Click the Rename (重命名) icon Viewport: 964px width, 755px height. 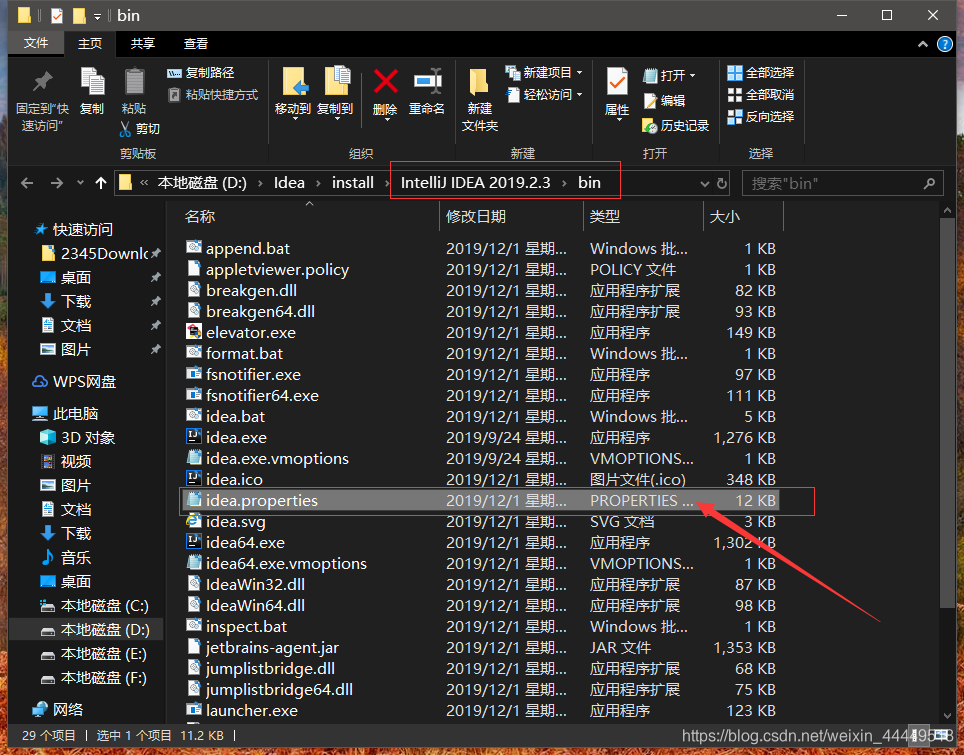(427, 82)
